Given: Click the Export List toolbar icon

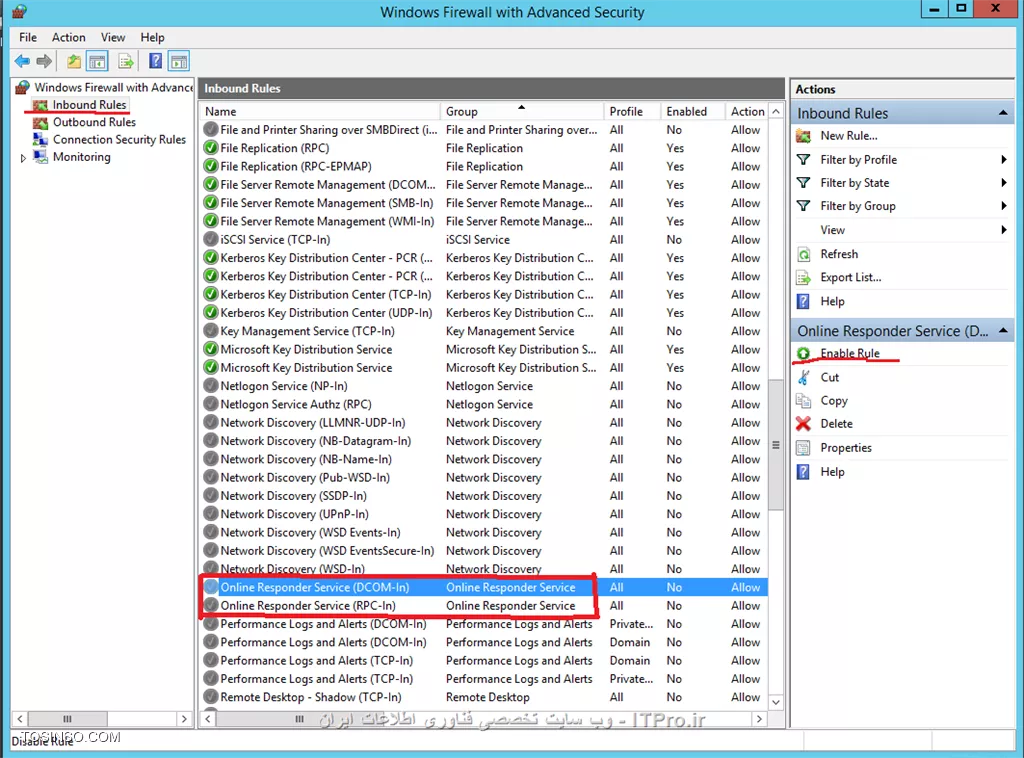Looking at the screenshot, I should pyautogui.click(x=125, y=61).
